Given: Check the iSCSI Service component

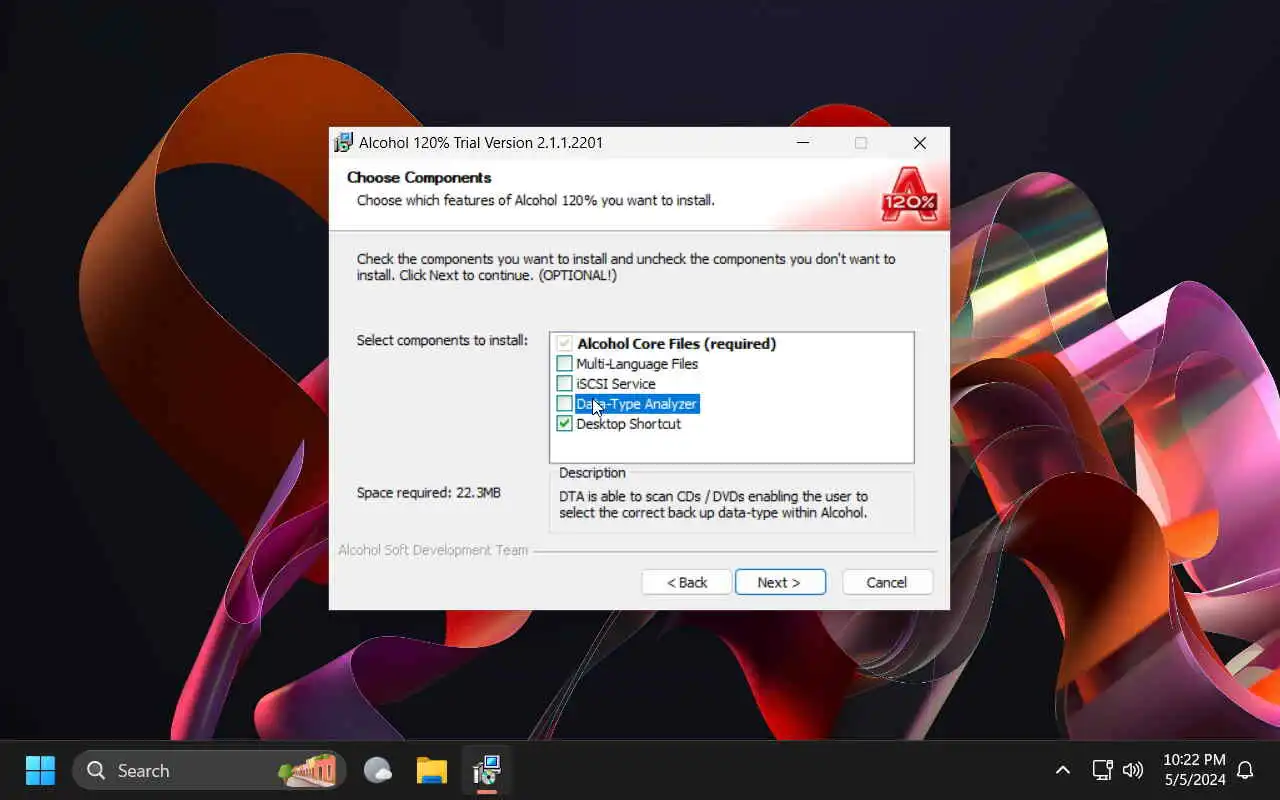Looking at the screenshot, I should coord(565,384).
